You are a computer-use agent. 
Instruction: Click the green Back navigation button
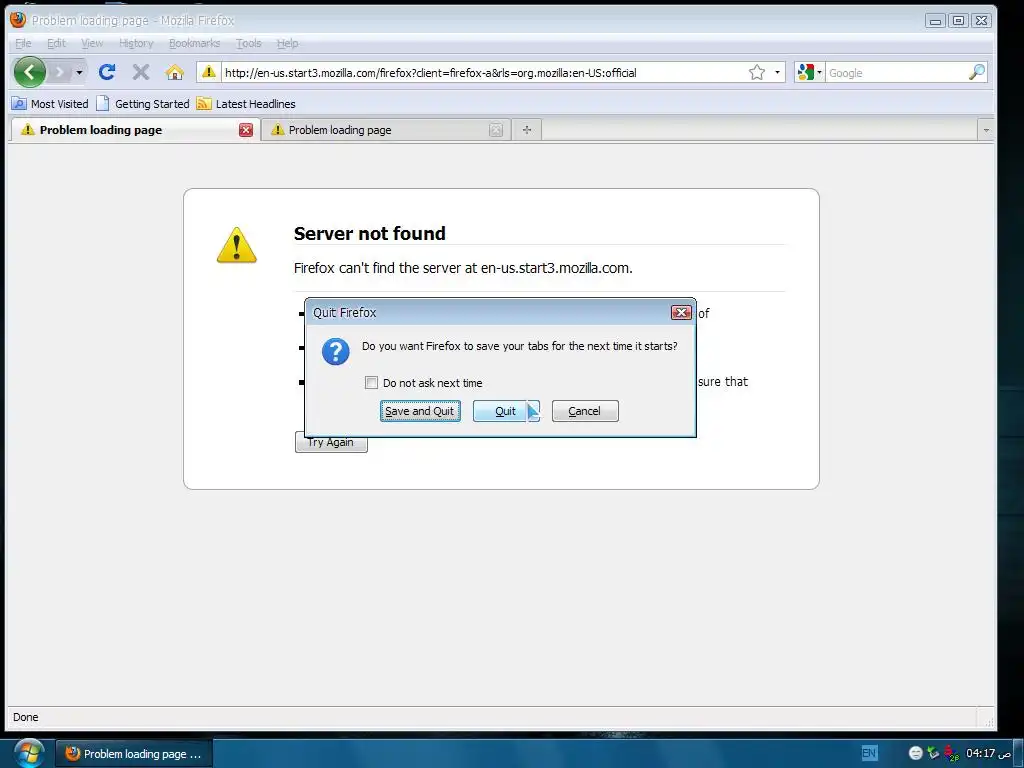point(29,72)
